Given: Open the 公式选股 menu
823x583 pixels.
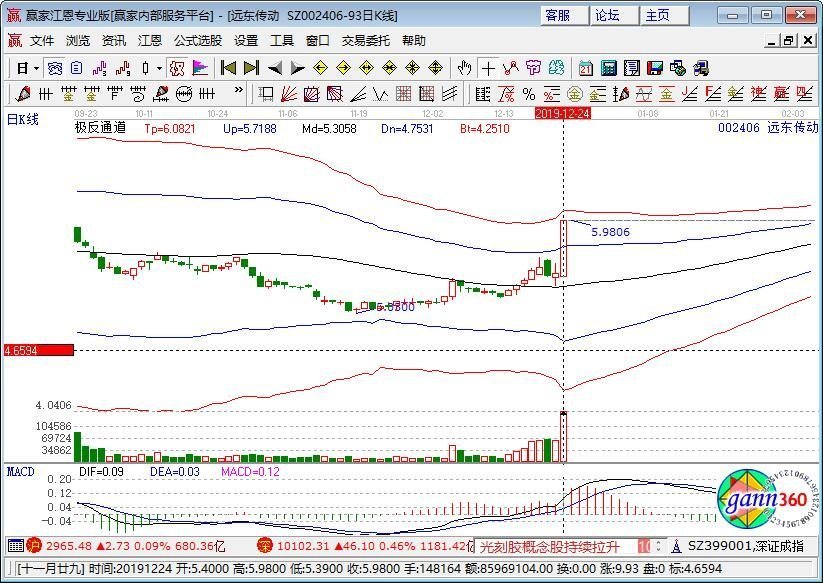Looking at the screenshot, I should [x=198, y=40].
